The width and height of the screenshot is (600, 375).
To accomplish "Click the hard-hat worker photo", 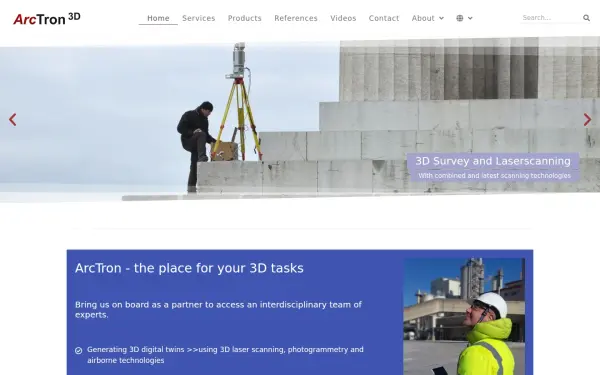I will pos(464,317).
